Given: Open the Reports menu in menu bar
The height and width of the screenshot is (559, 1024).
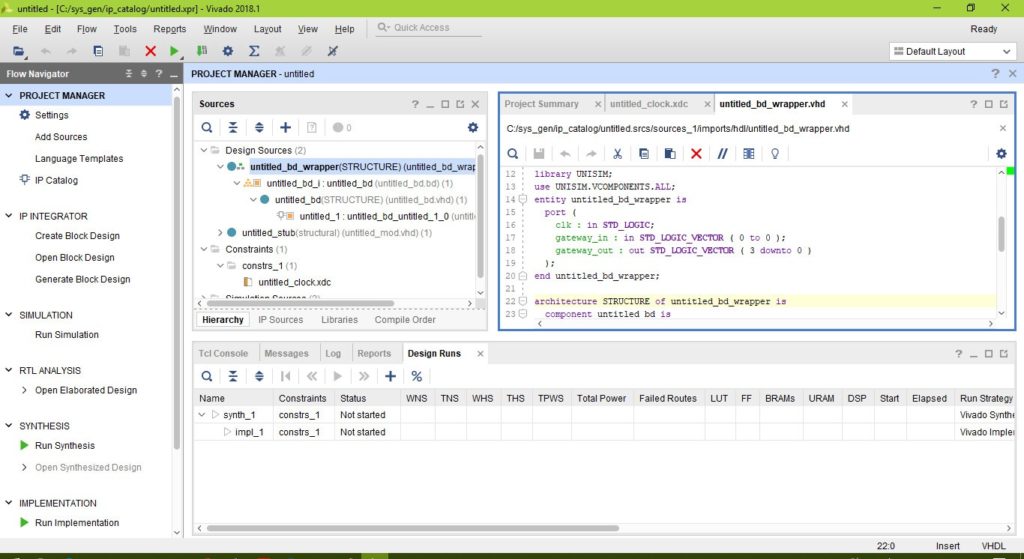Looking at the screenshot, I should tap(170, 29).
